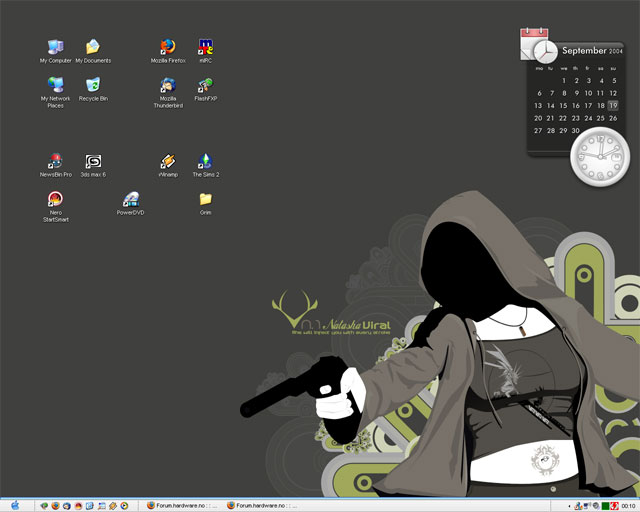640x512 pixels.
Task: Launch Thunderbird from the quick launch bar
Action: click(67, 506)
